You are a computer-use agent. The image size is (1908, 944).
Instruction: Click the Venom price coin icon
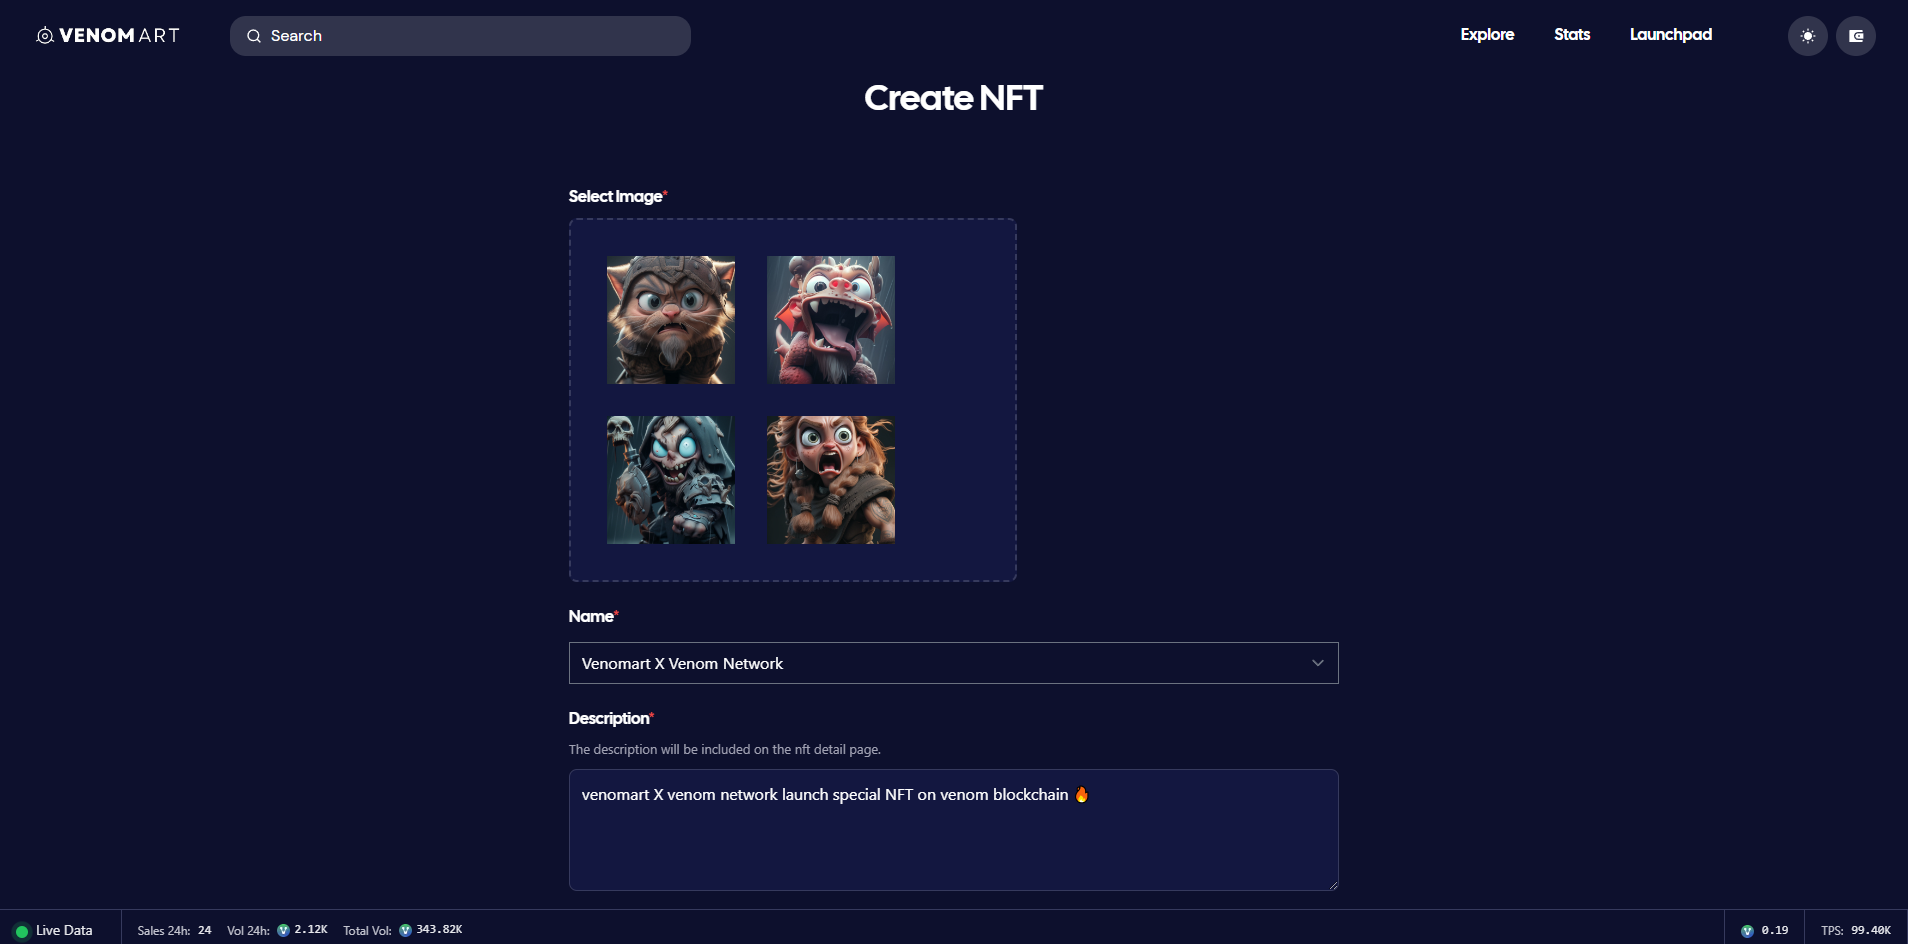[x=1747, y=931]
